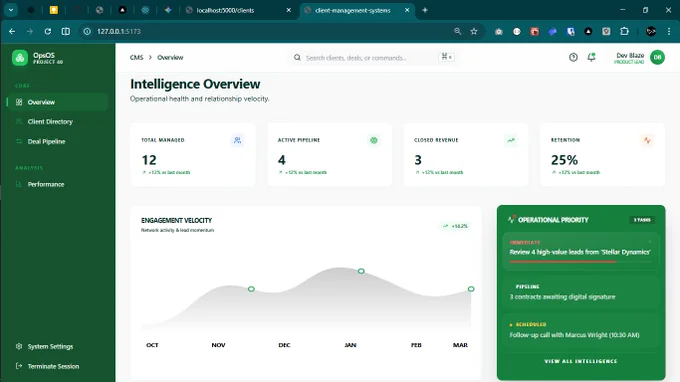Image resolution: width=680 pixels, height=382 pixels.
Task: Click Terminate Session to log out
Action: click(x=58, y=366)
